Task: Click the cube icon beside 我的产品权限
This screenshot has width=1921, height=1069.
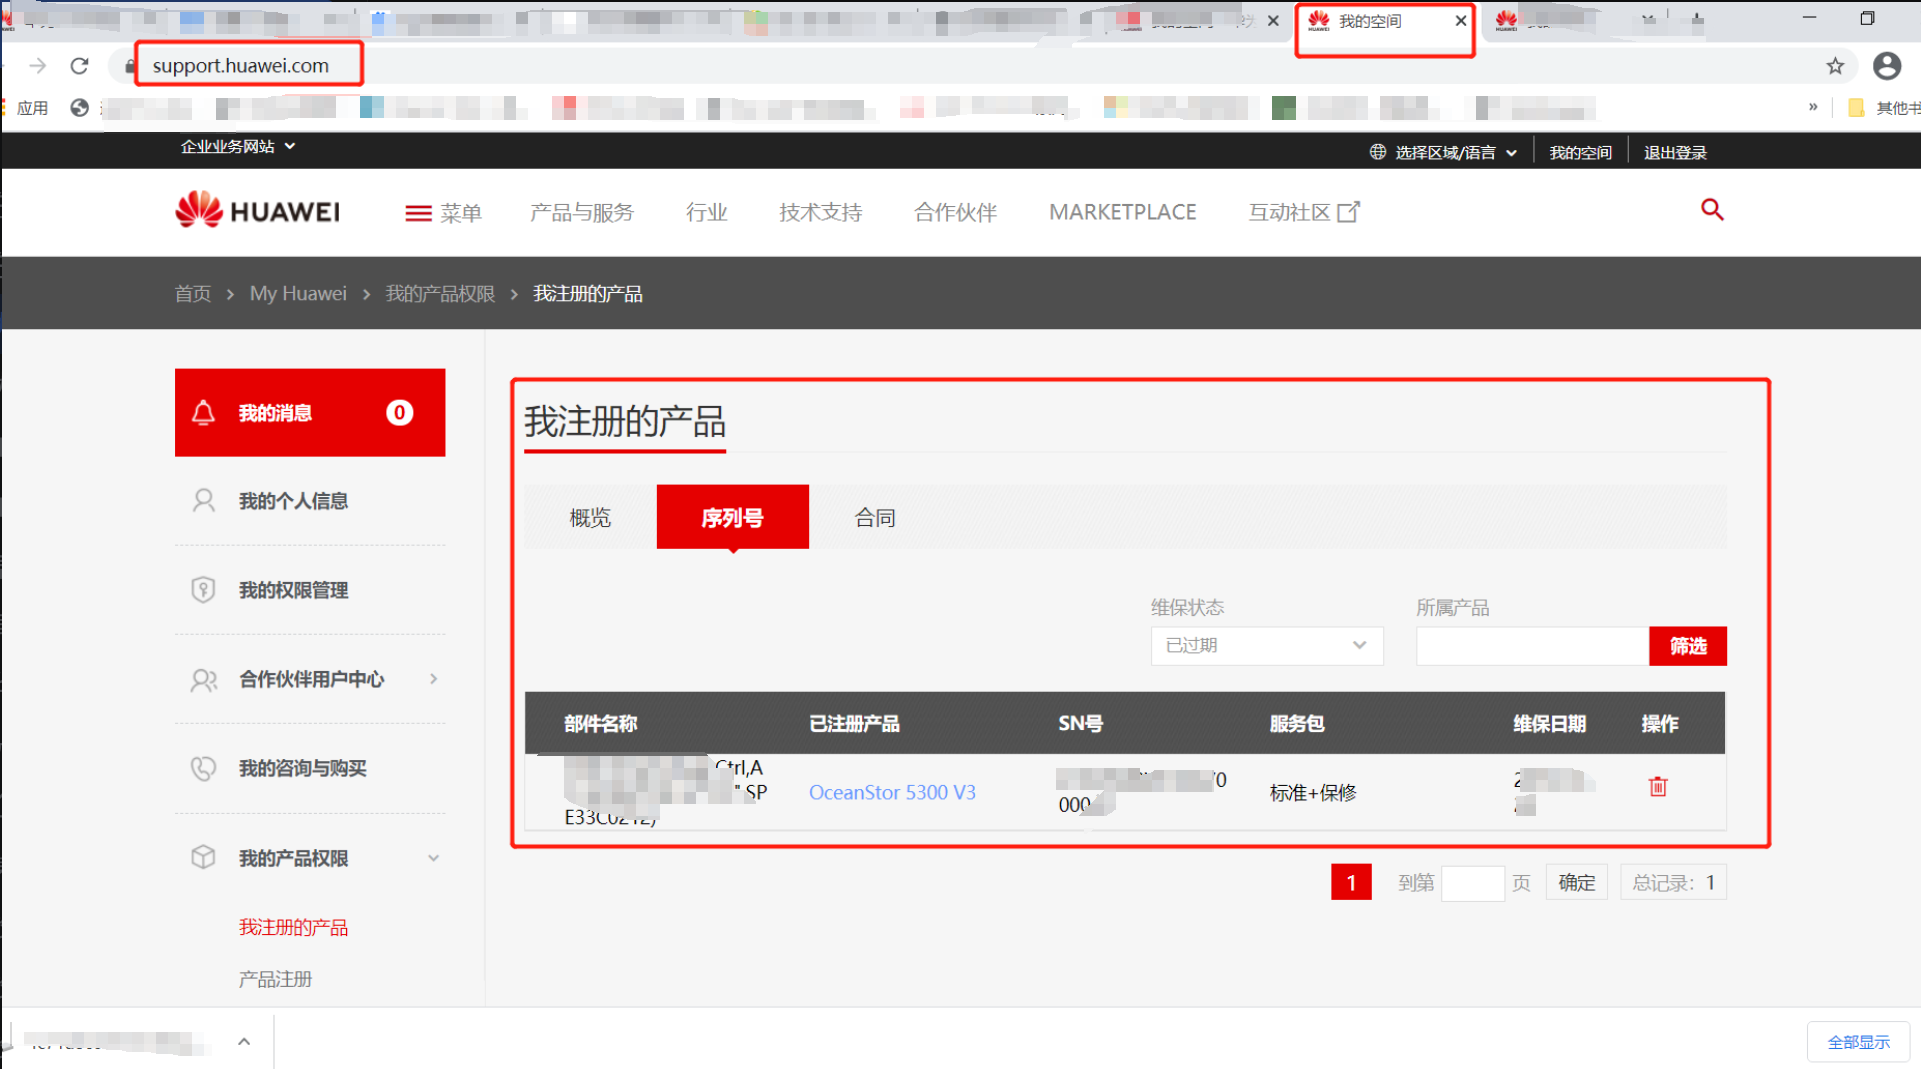Action: click(203, 857)
